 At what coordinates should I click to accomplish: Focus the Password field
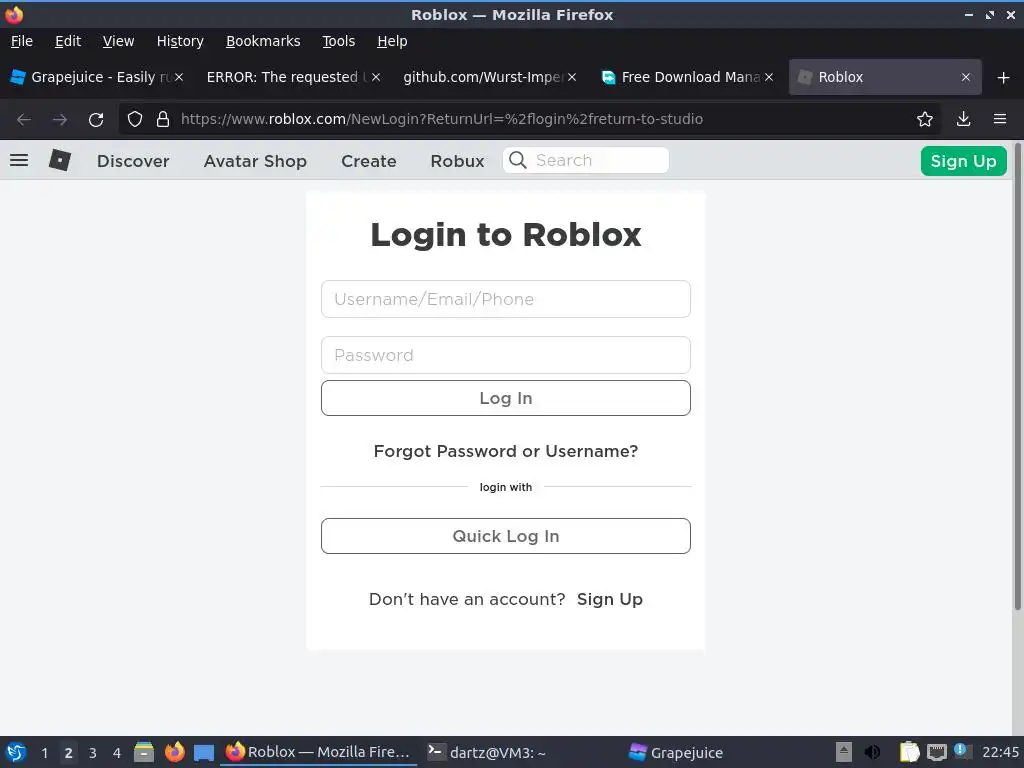click(505, 355)
